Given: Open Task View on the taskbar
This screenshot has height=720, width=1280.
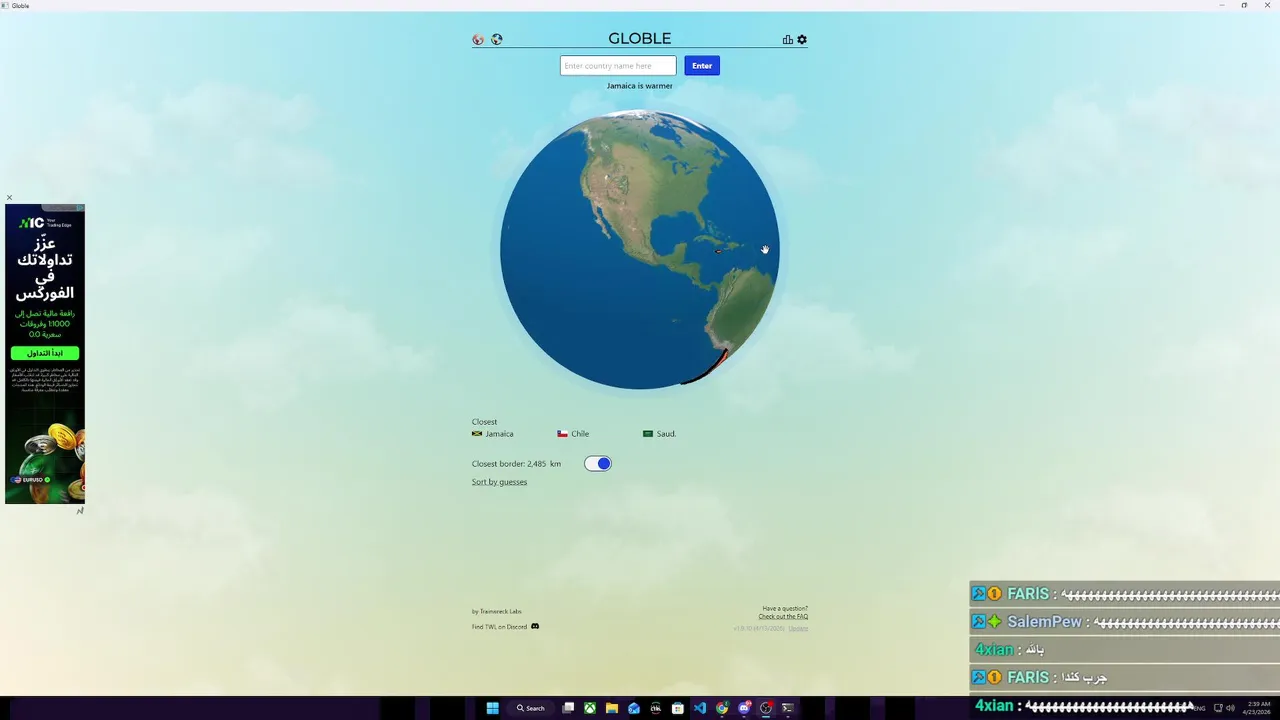Looking at the screenshot, I should tap(568, 708).
